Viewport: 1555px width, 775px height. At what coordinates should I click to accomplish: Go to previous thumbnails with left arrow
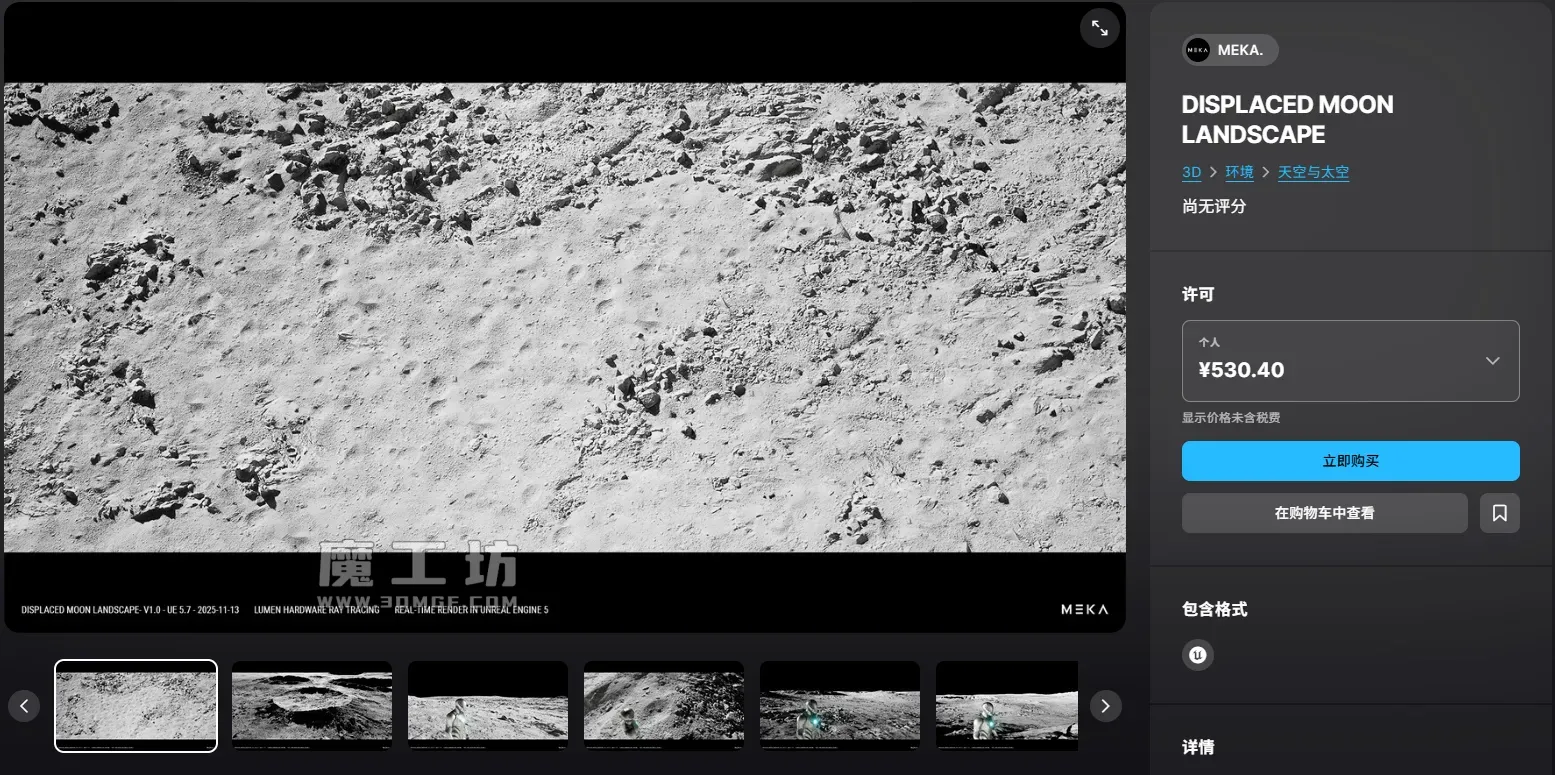24,706
